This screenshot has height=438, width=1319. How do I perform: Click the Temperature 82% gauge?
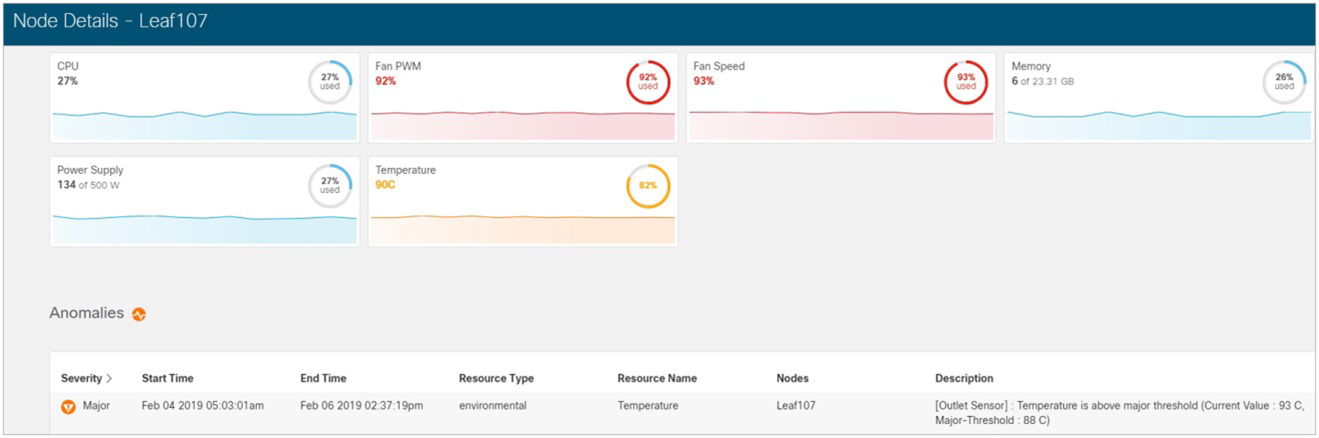[x=648, y=186]
